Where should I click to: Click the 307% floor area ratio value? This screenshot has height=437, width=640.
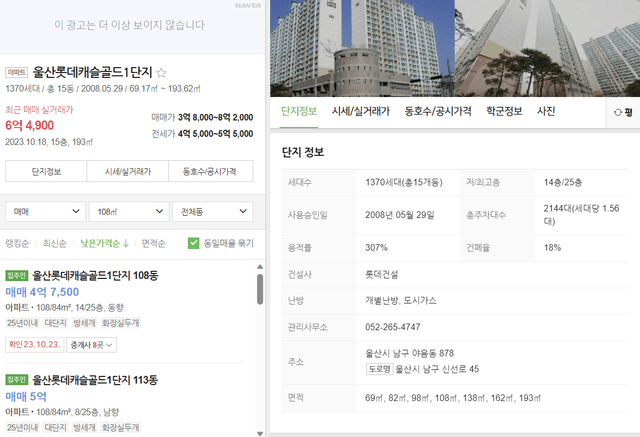tap(376, 248)
